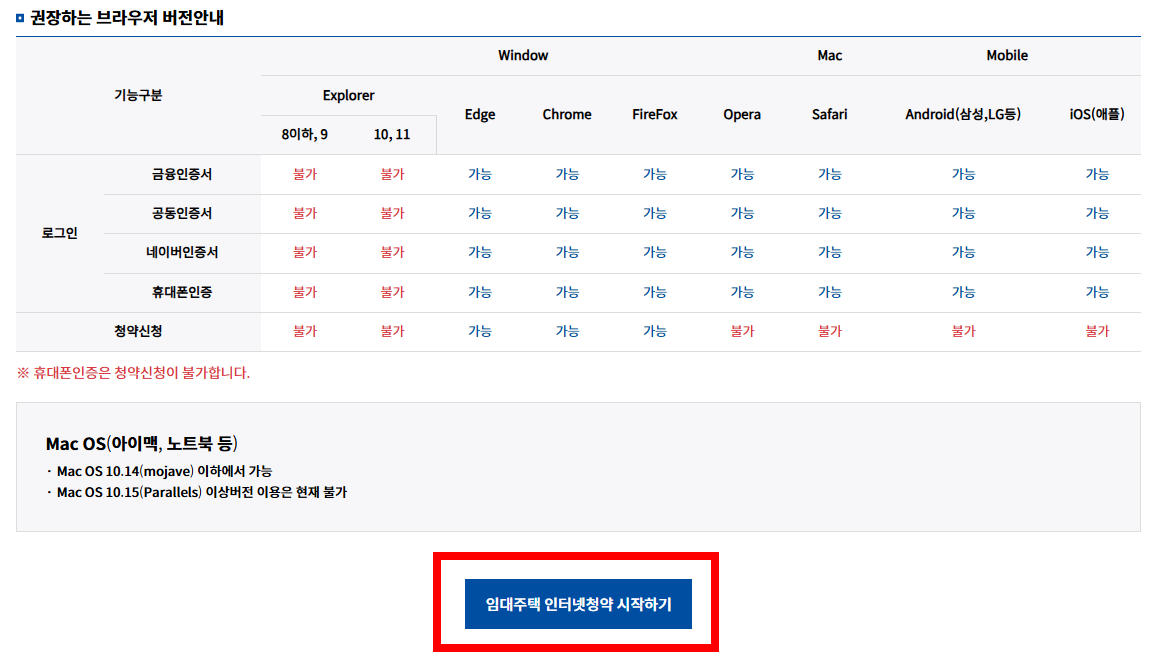1159x663 pixels.
Task: Click the 네이버인증서 row label
Action: click(183, 253)
